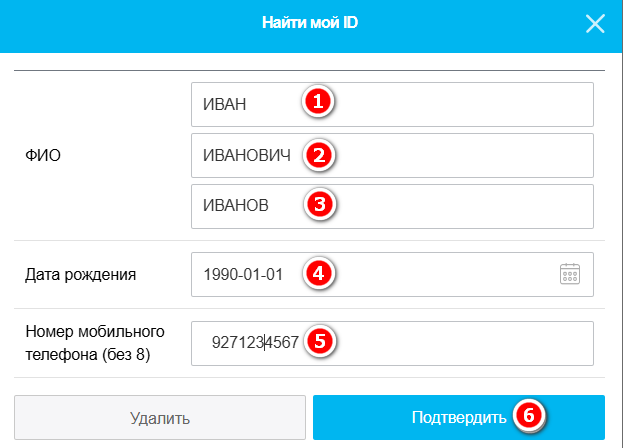The height and width of the screenshot is (448, 623).
Task: Click the red marker number 2
Action: point(318,155)
